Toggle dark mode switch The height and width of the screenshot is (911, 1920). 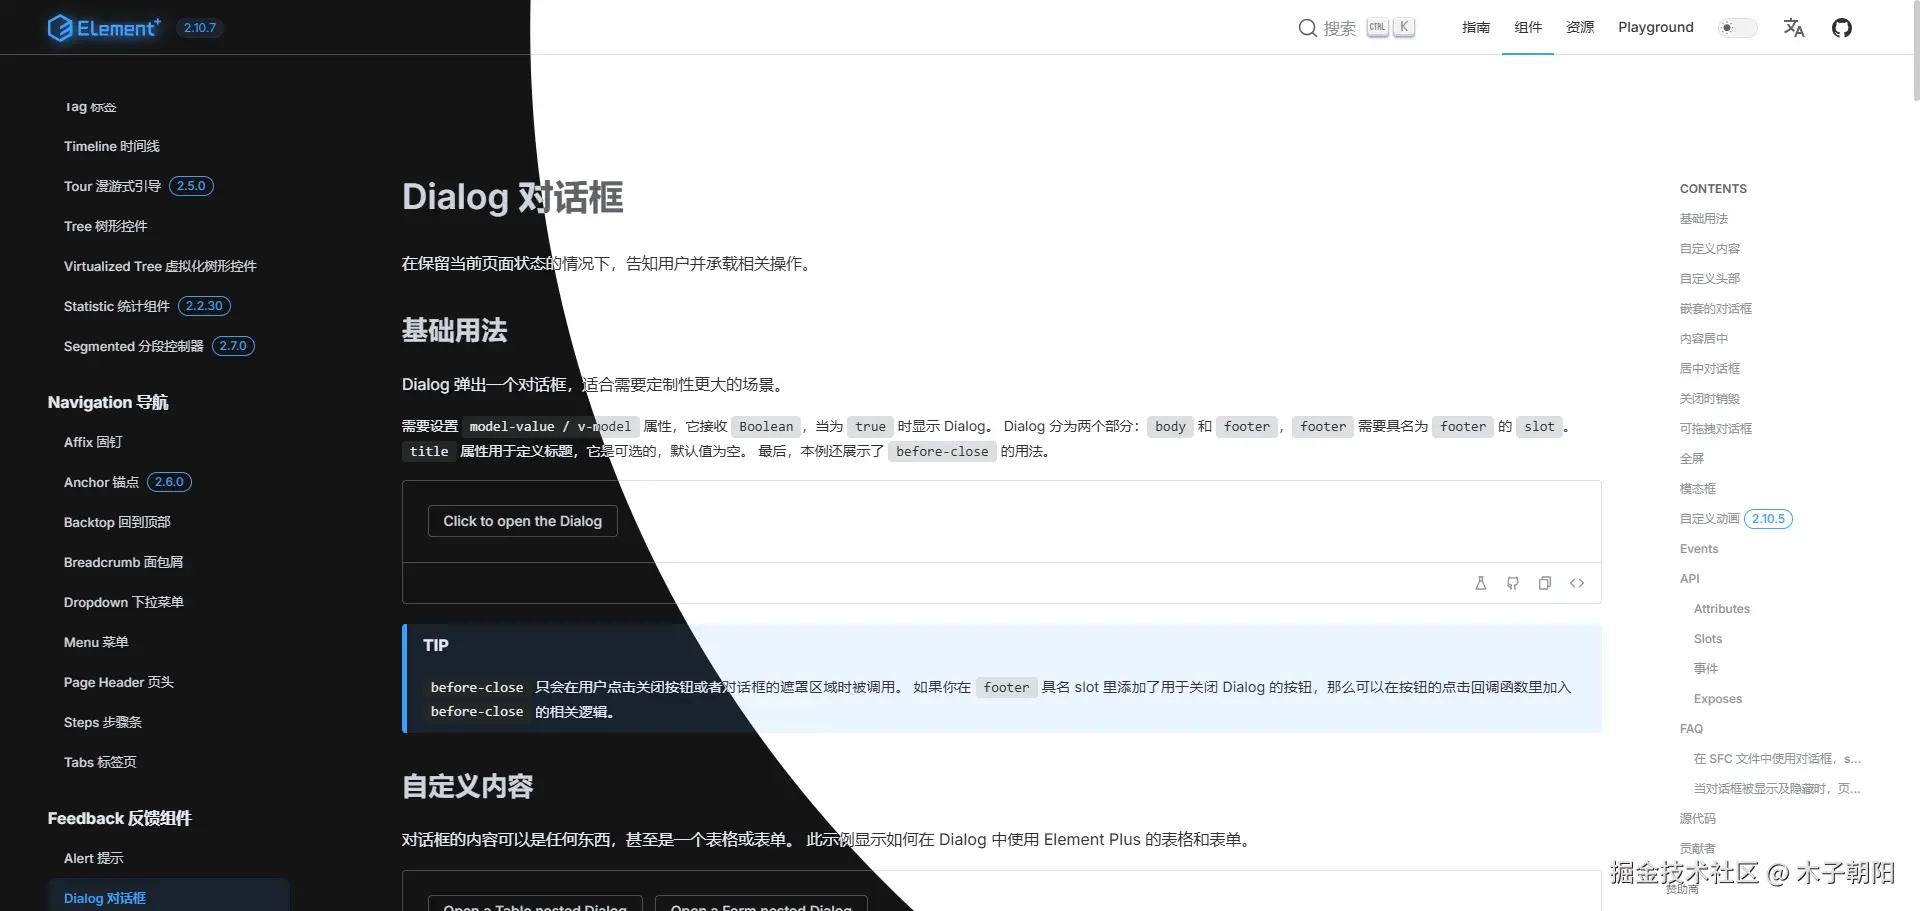1738,28
